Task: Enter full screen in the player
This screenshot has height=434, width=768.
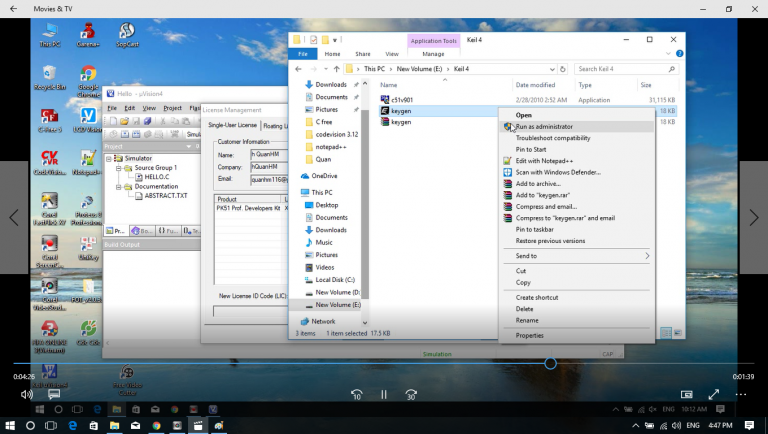Action: (714, 395)
